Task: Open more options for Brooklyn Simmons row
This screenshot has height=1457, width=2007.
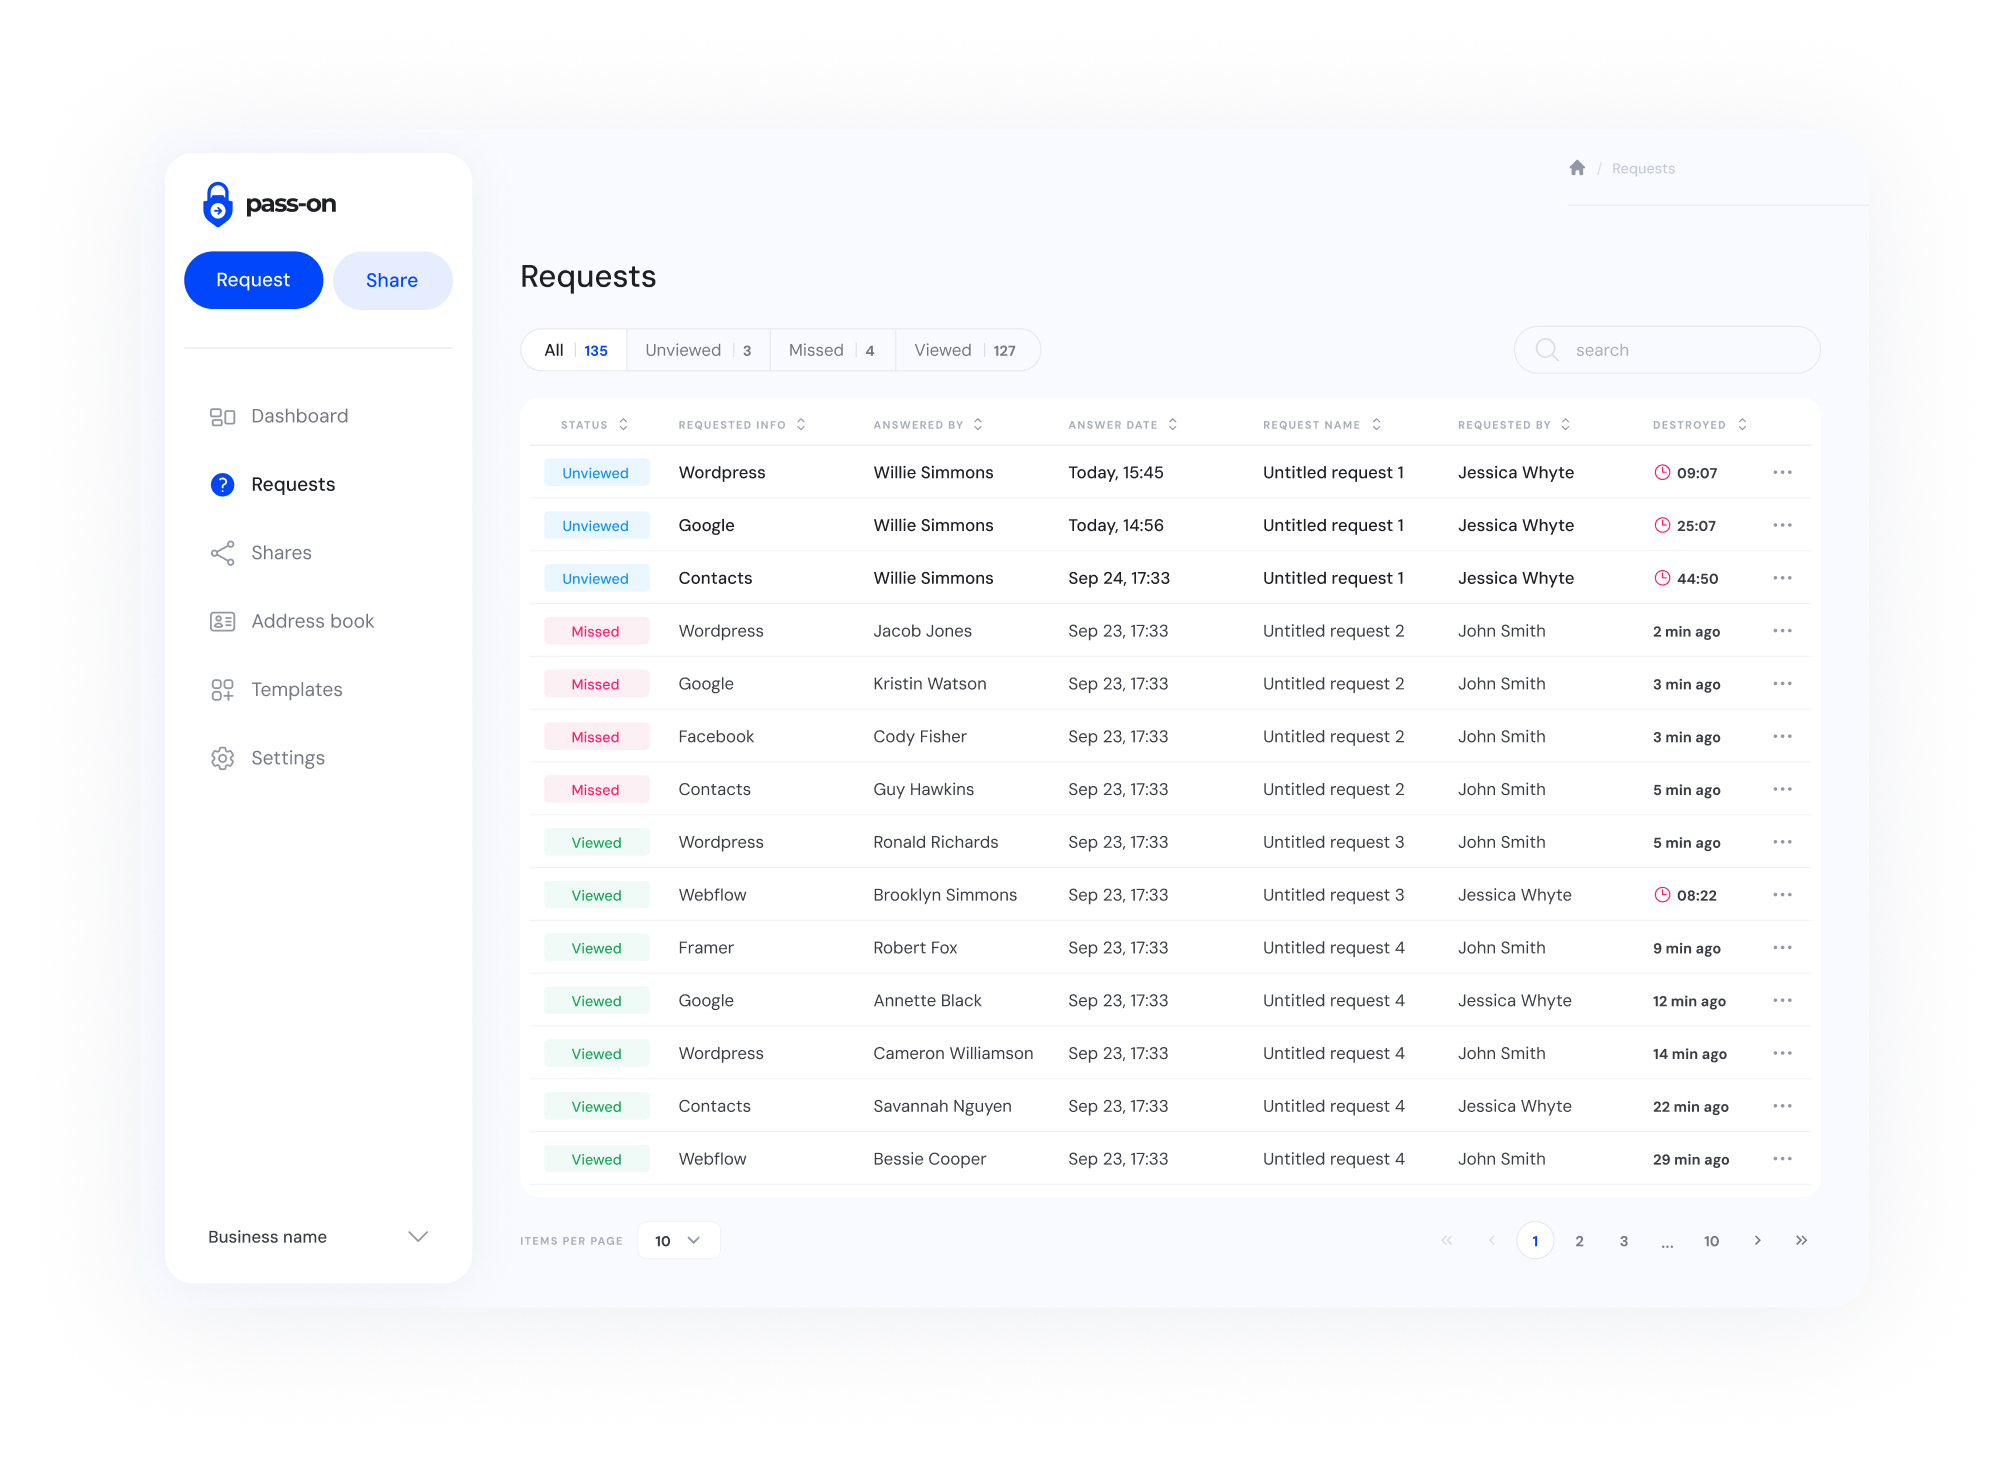Action: point(1782,895)
